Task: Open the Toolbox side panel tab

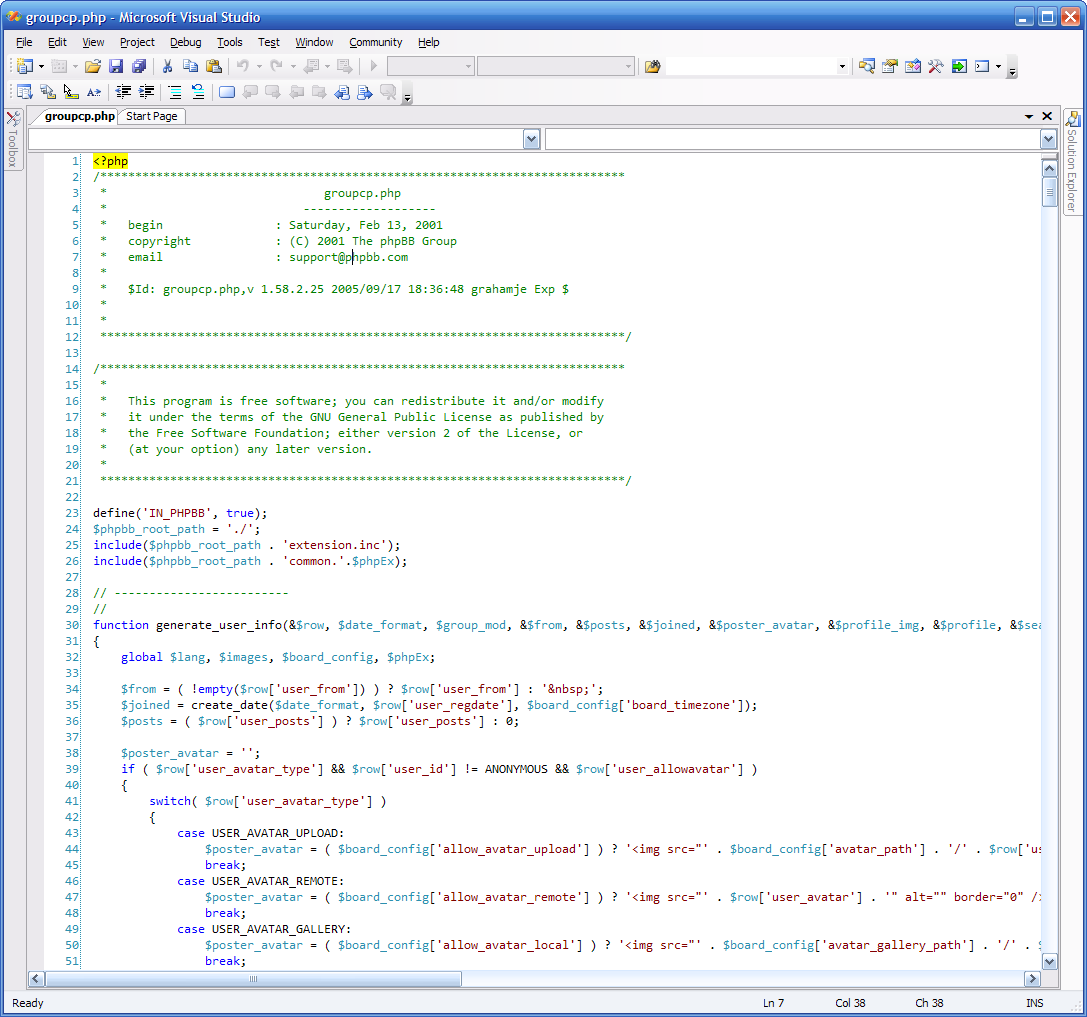Action: (x=12, y=139)
